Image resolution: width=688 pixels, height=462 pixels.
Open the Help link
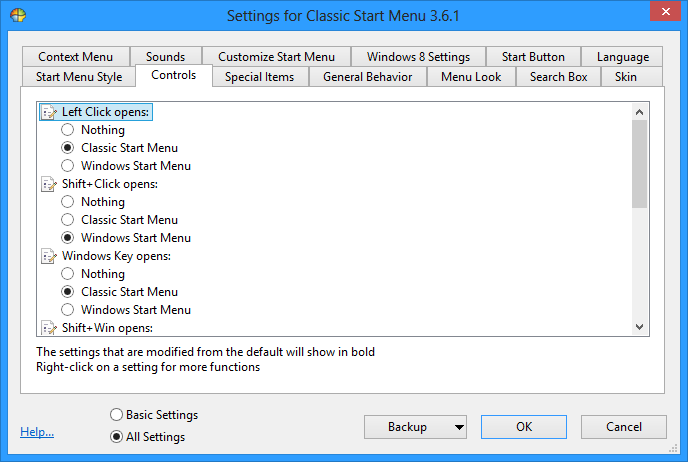click(37, 433)
